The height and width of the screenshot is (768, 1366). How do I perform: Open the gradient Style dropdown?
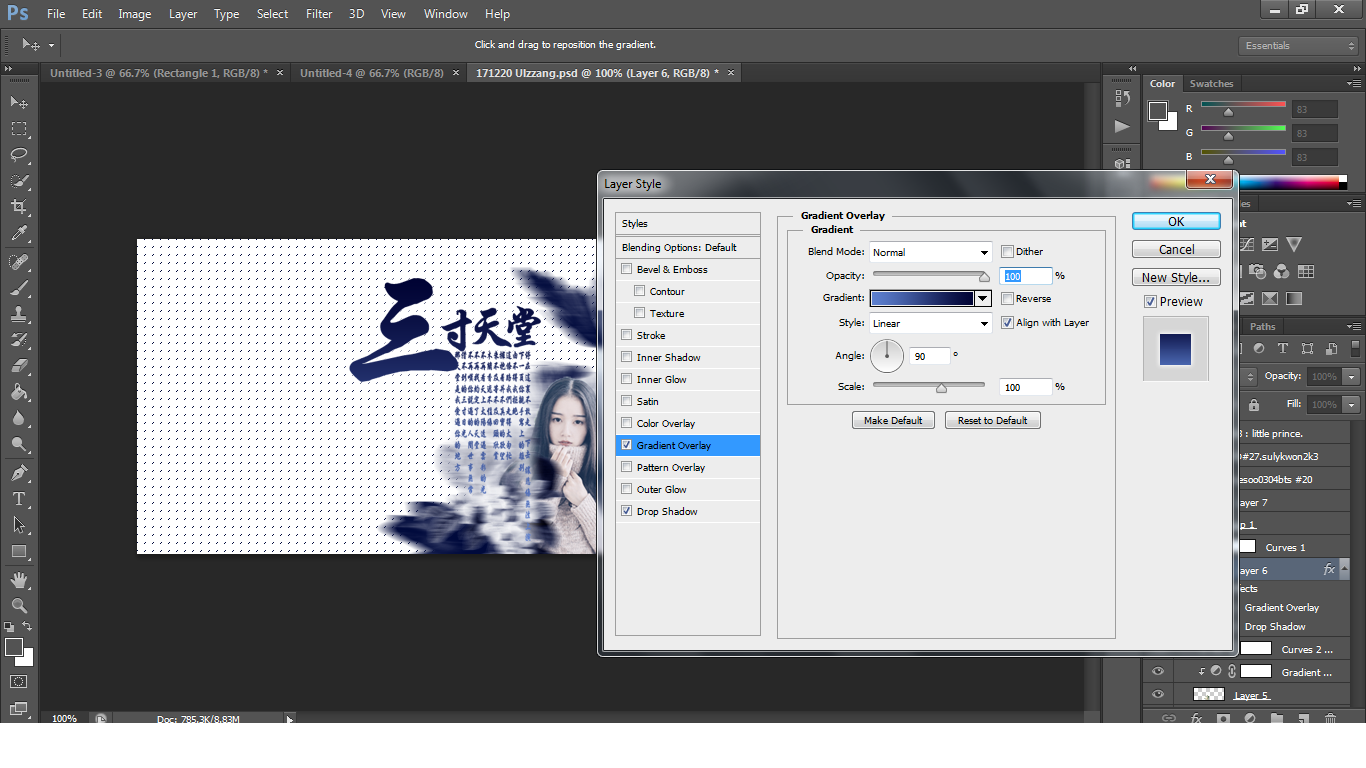(x=930, y=324)
